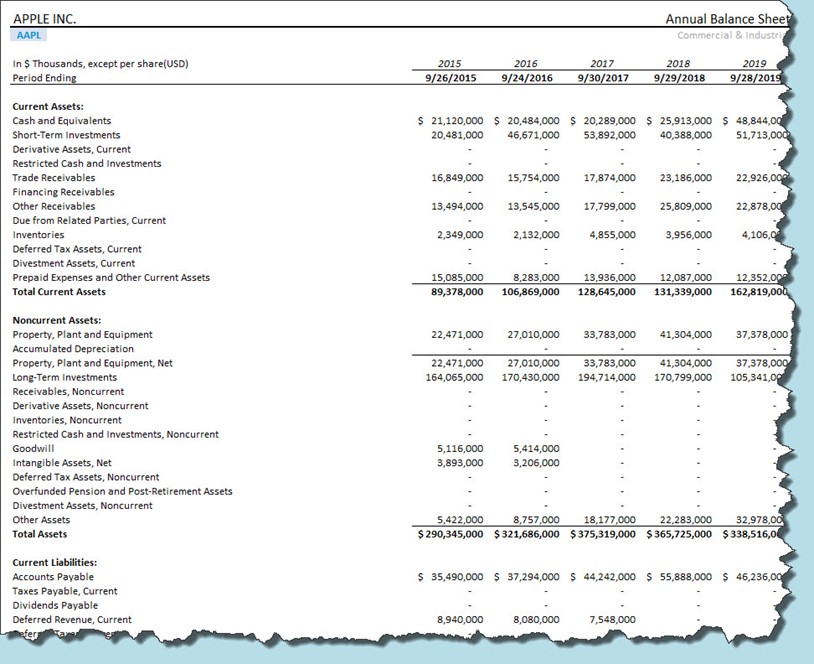Screen dimensions: 814x664
Task: Click the Trade Receivables row label
Action: (54, 178)
